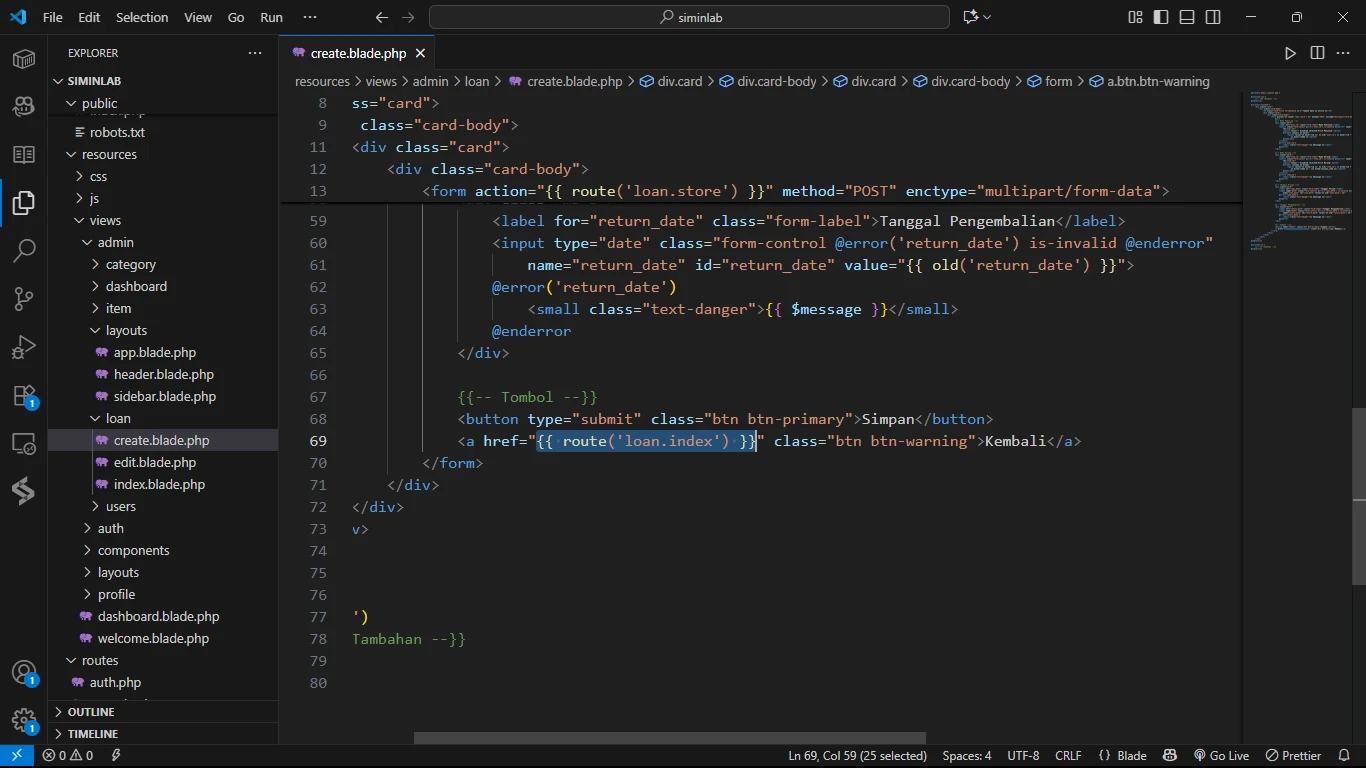This screenshot has height=768, width=1366.
Task: Open the Extensions view
Action: pos(24,396)
